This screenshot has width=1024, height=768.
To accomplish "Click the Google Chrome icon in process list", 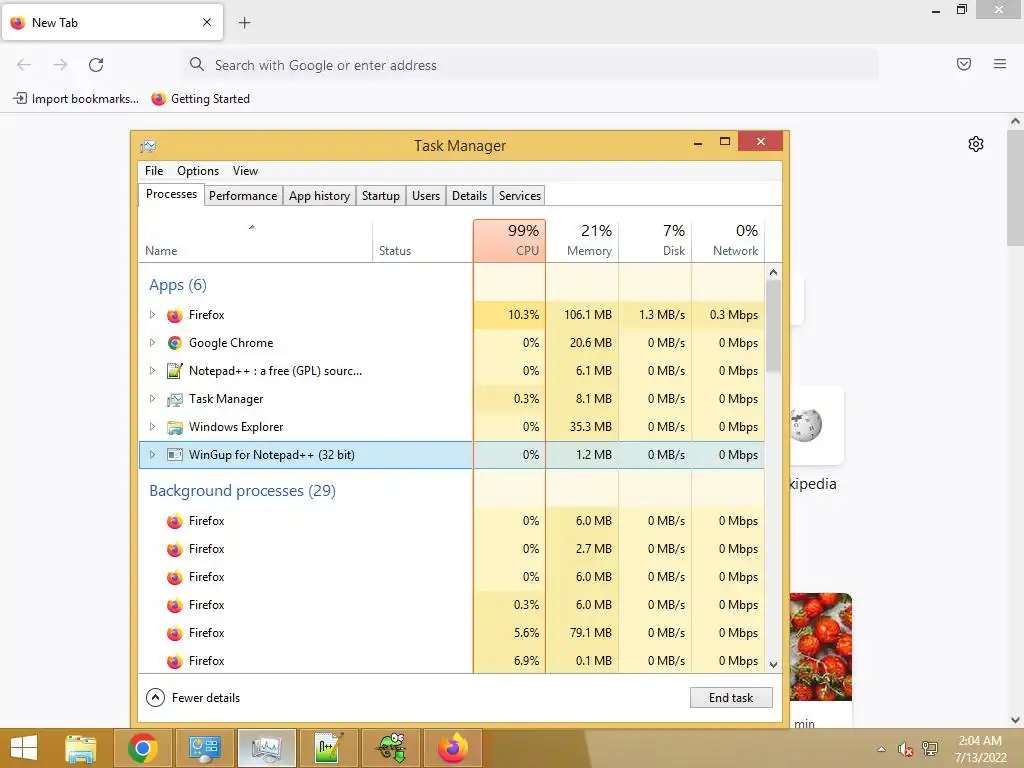I will point(174,344).
